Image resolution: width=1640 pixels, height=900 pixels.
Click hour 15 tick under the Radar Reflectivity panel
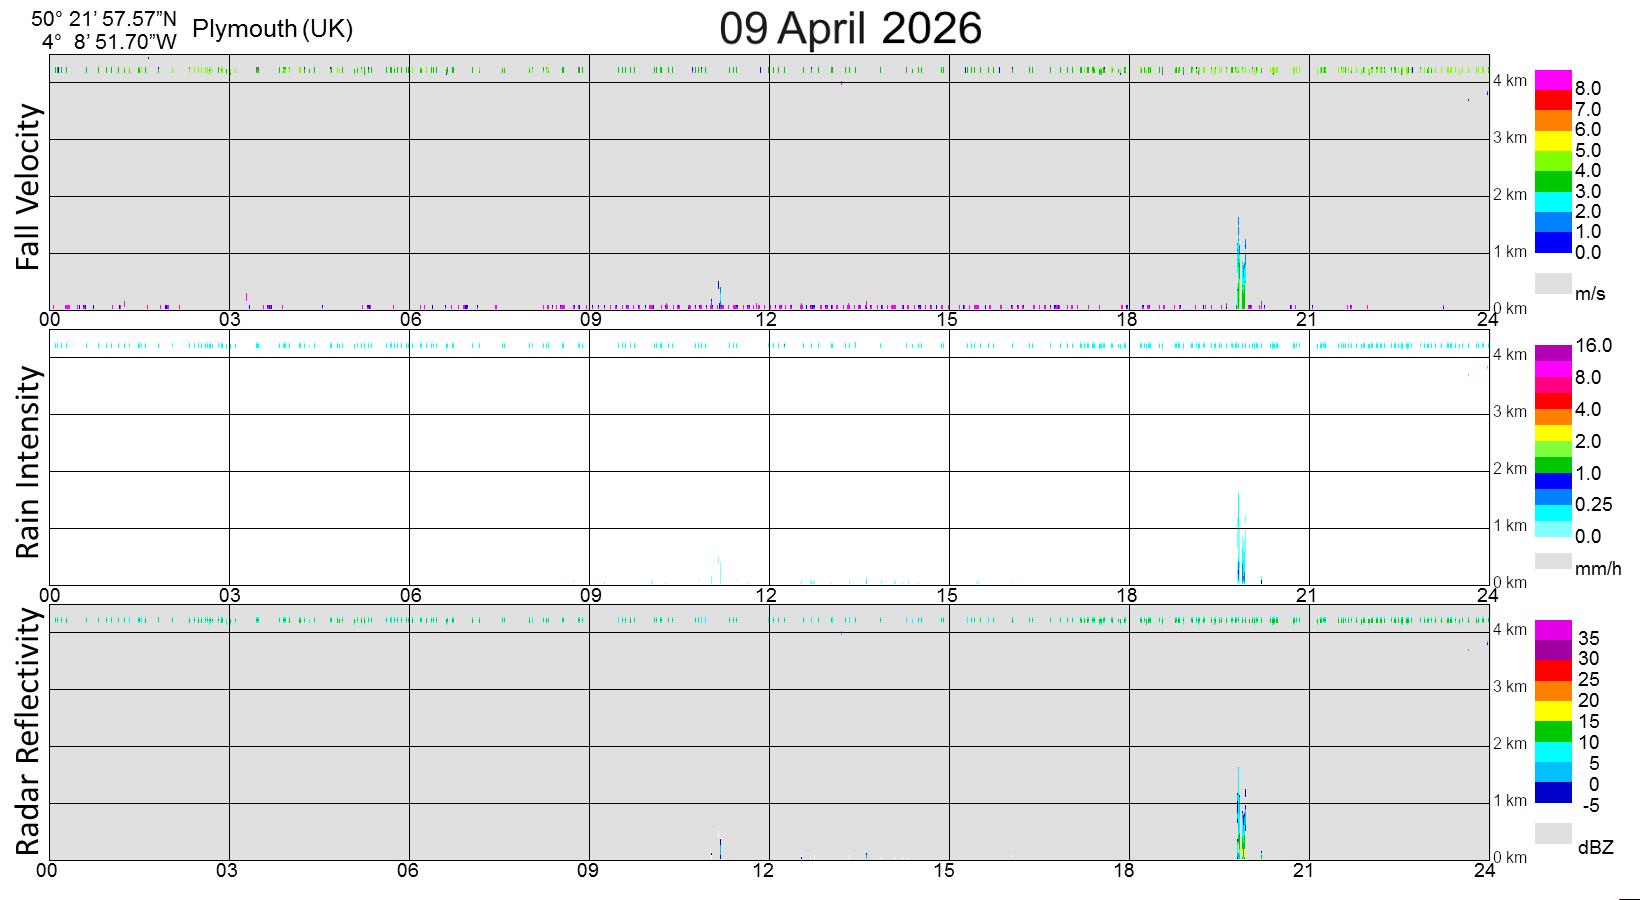946,870
